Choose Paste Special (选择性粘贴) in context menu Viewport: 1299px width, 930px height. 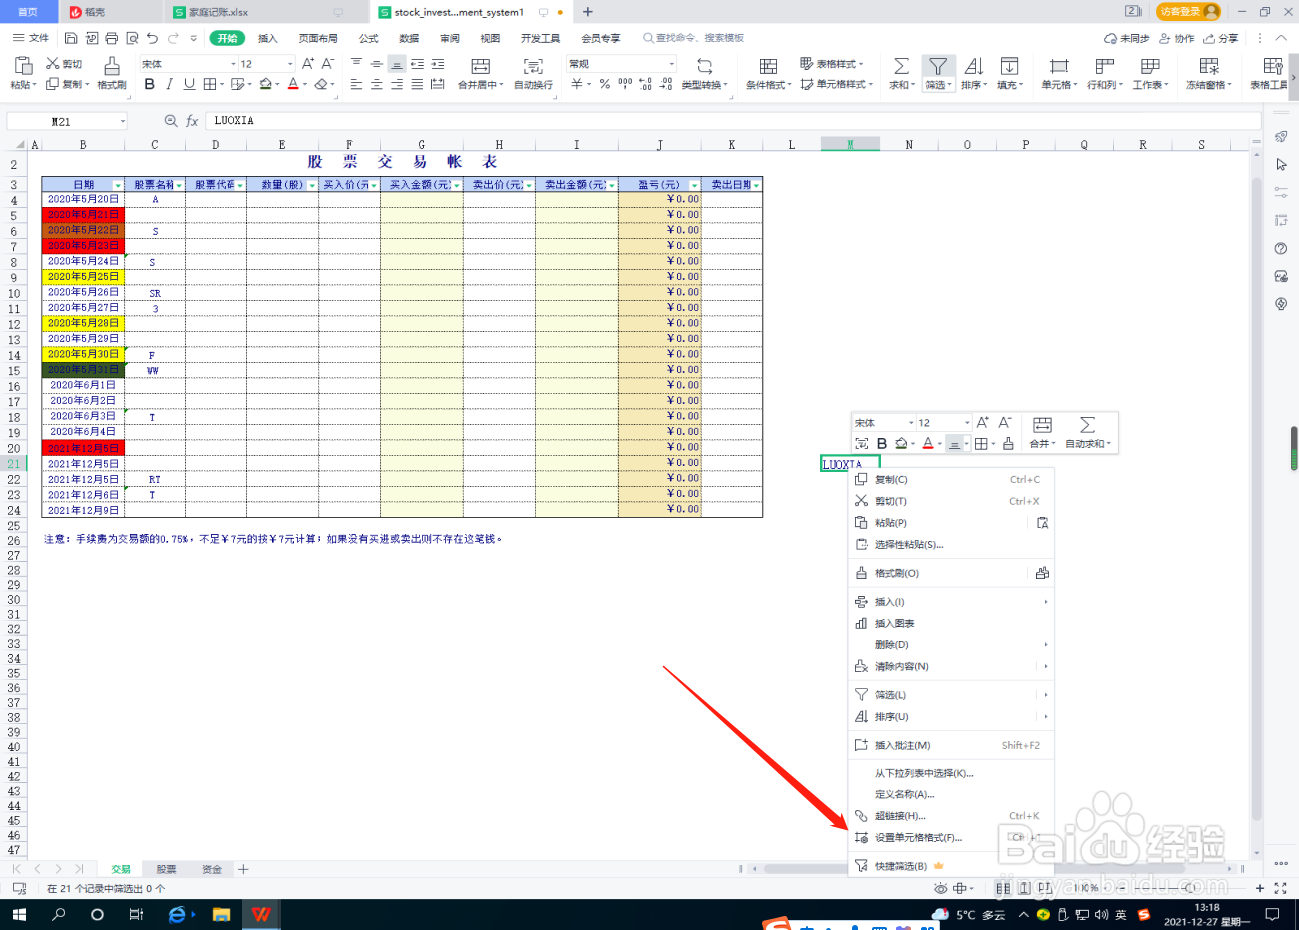click(950, 545)
